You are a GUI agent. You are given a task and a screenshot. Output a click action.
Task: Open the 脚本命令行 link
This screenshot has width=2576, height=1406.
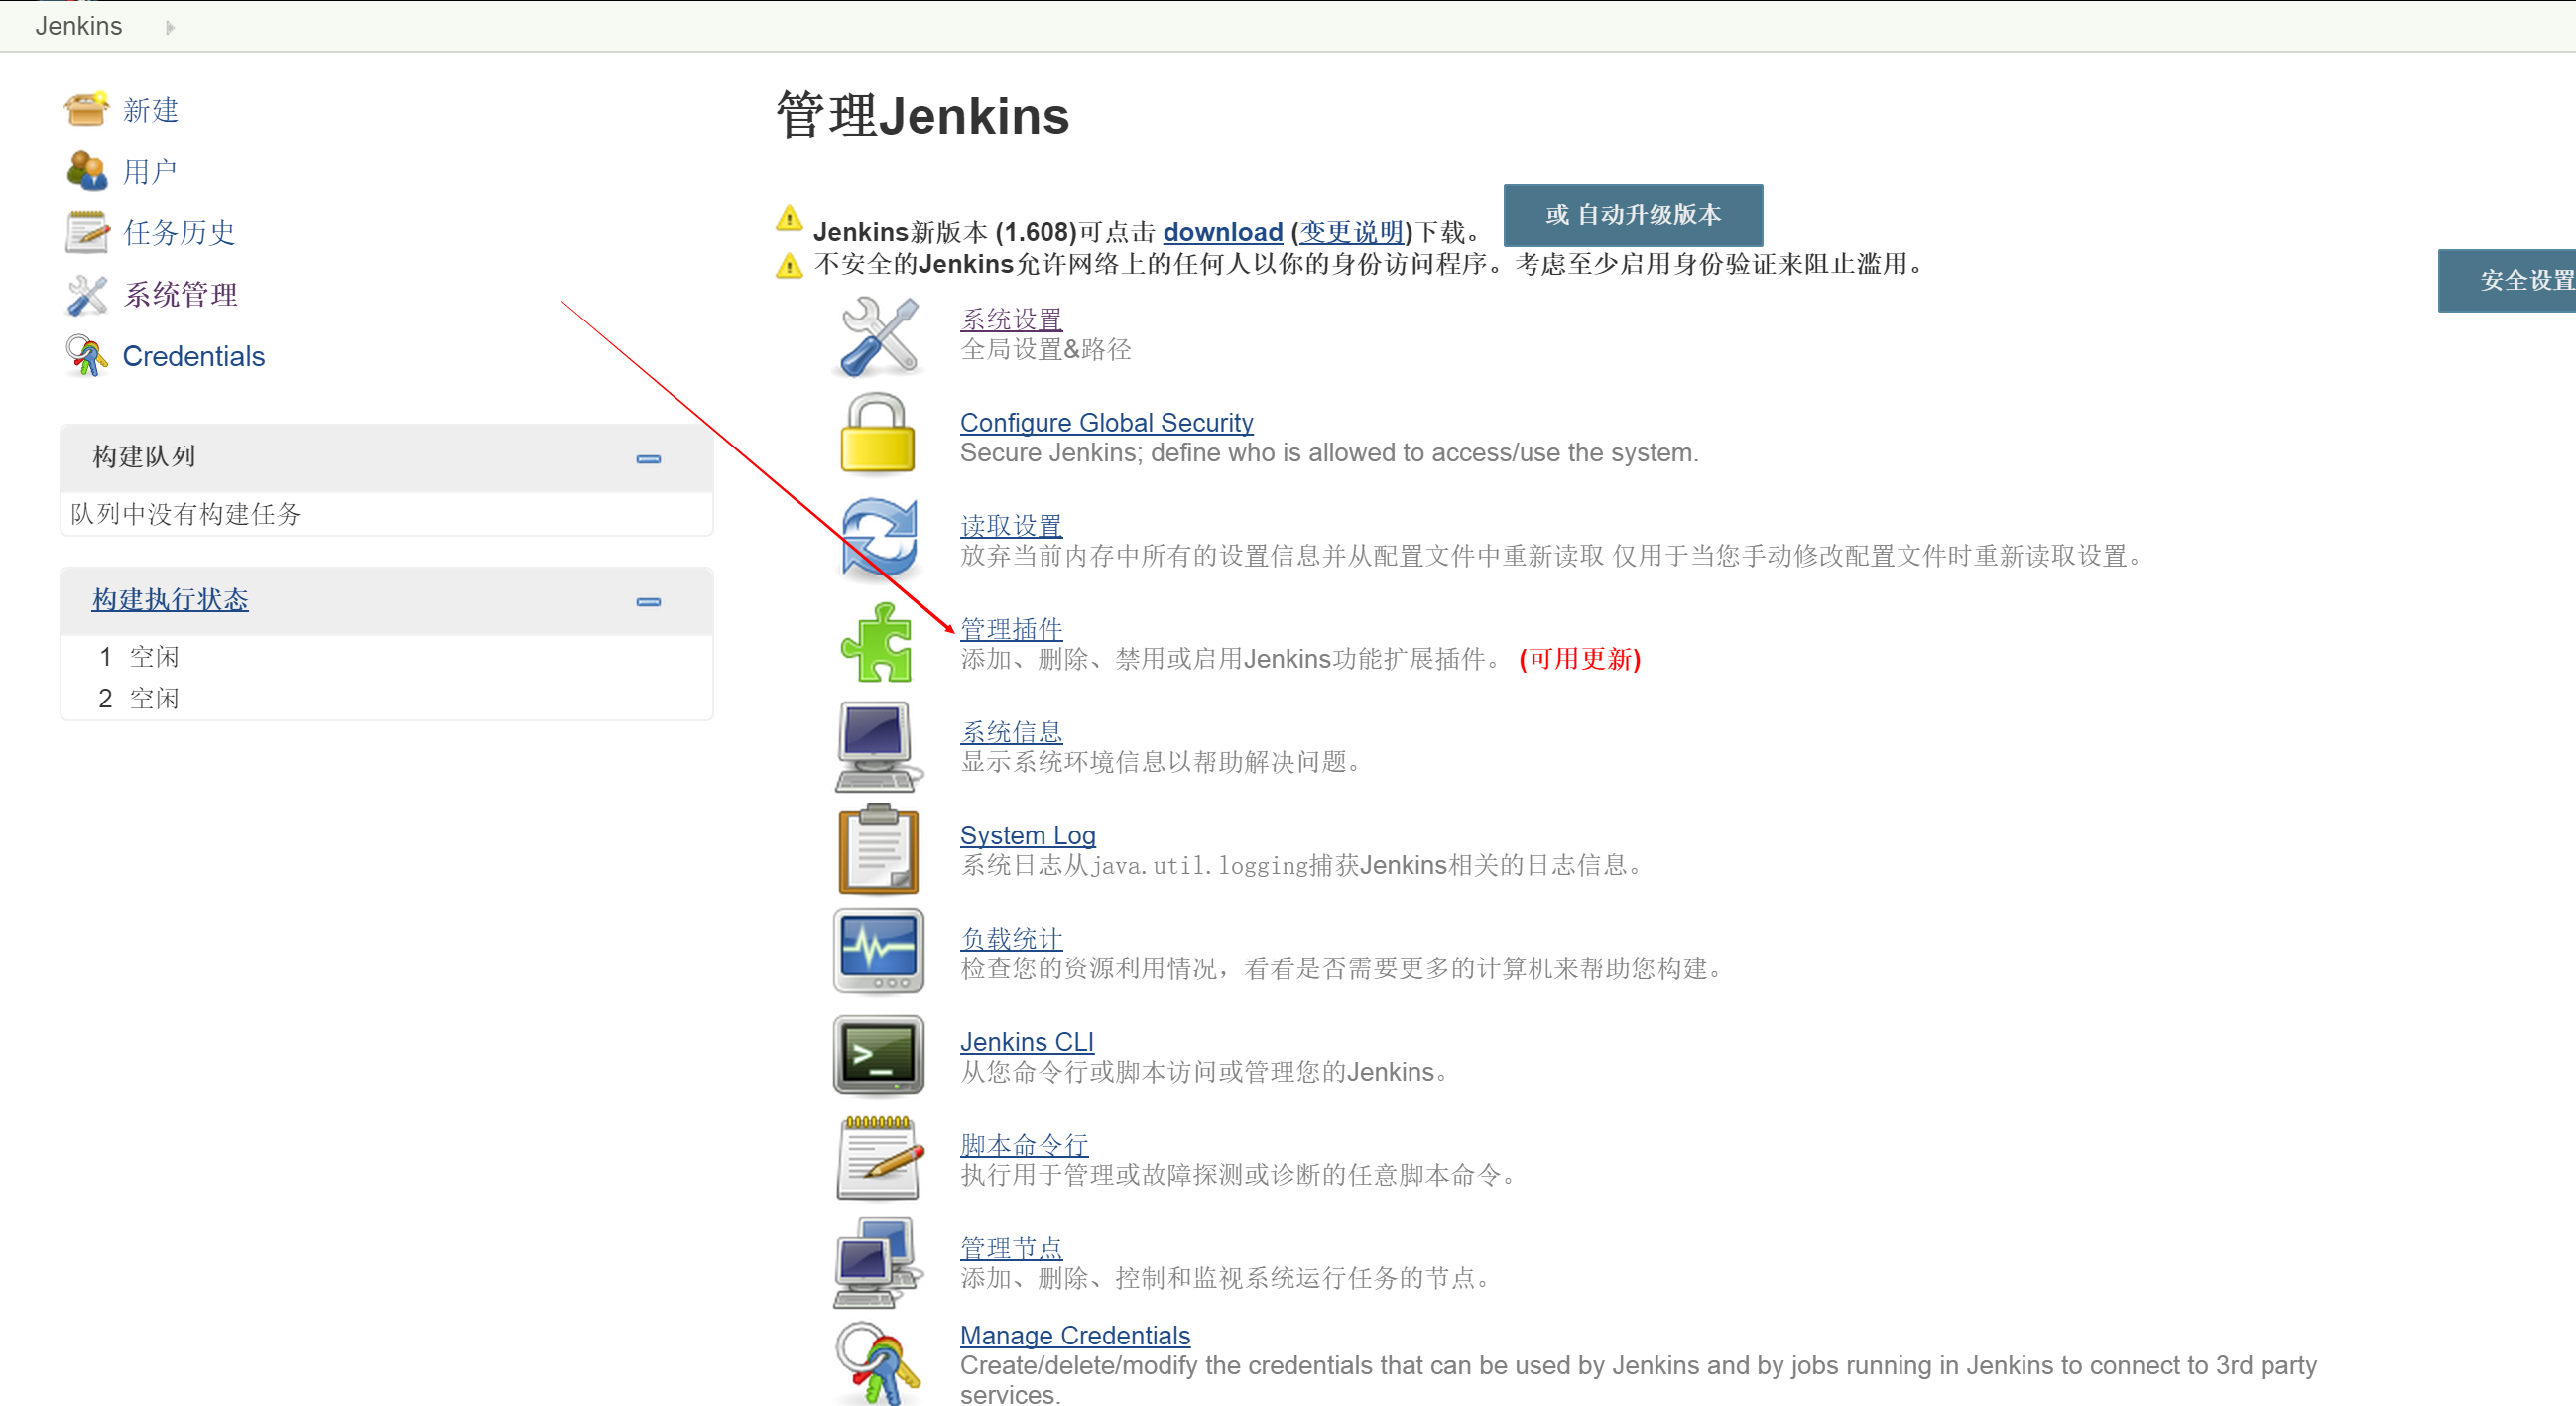pyautogui.click(x=1024, y=1144)
